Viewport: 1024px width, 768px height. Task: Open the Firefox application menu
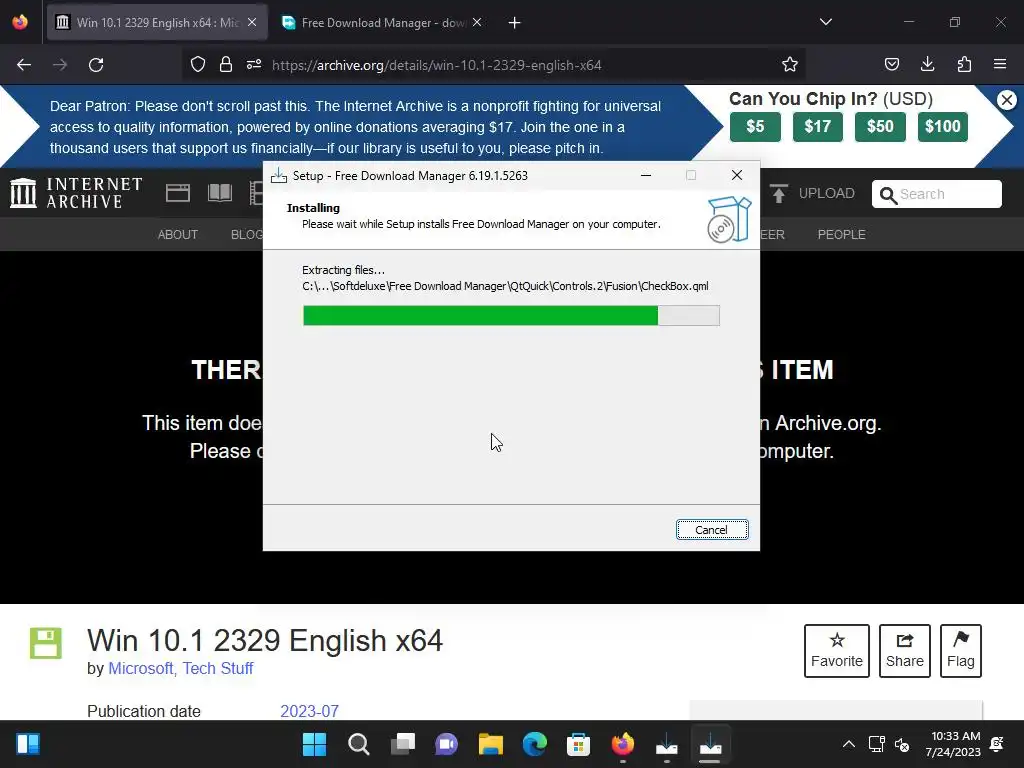coord(1000,65)
